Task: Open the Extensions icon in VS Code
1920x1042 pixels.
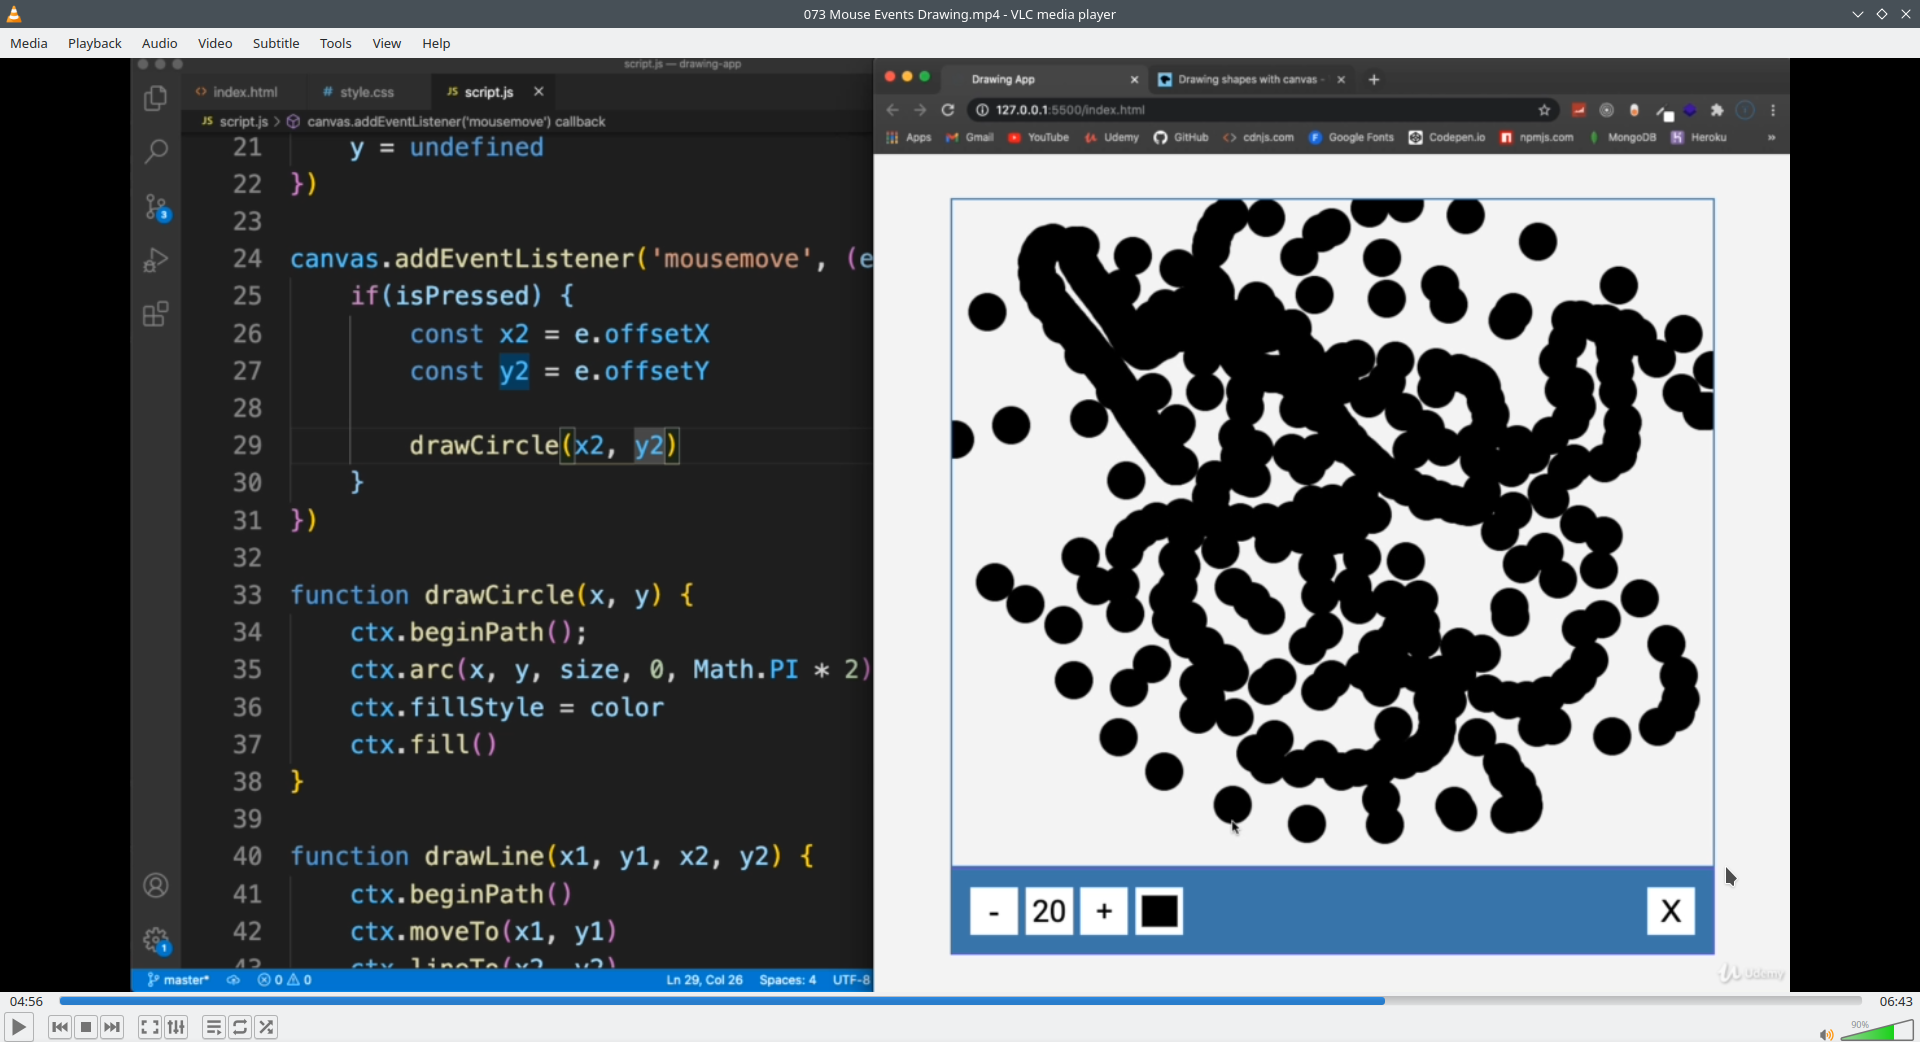Action: point(155,314)
